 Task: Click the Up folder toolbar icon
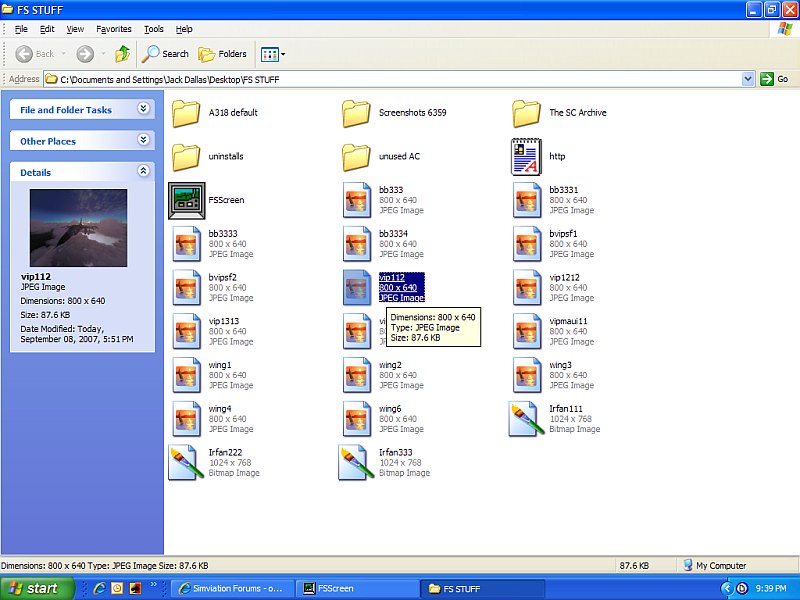coord(123,54)
